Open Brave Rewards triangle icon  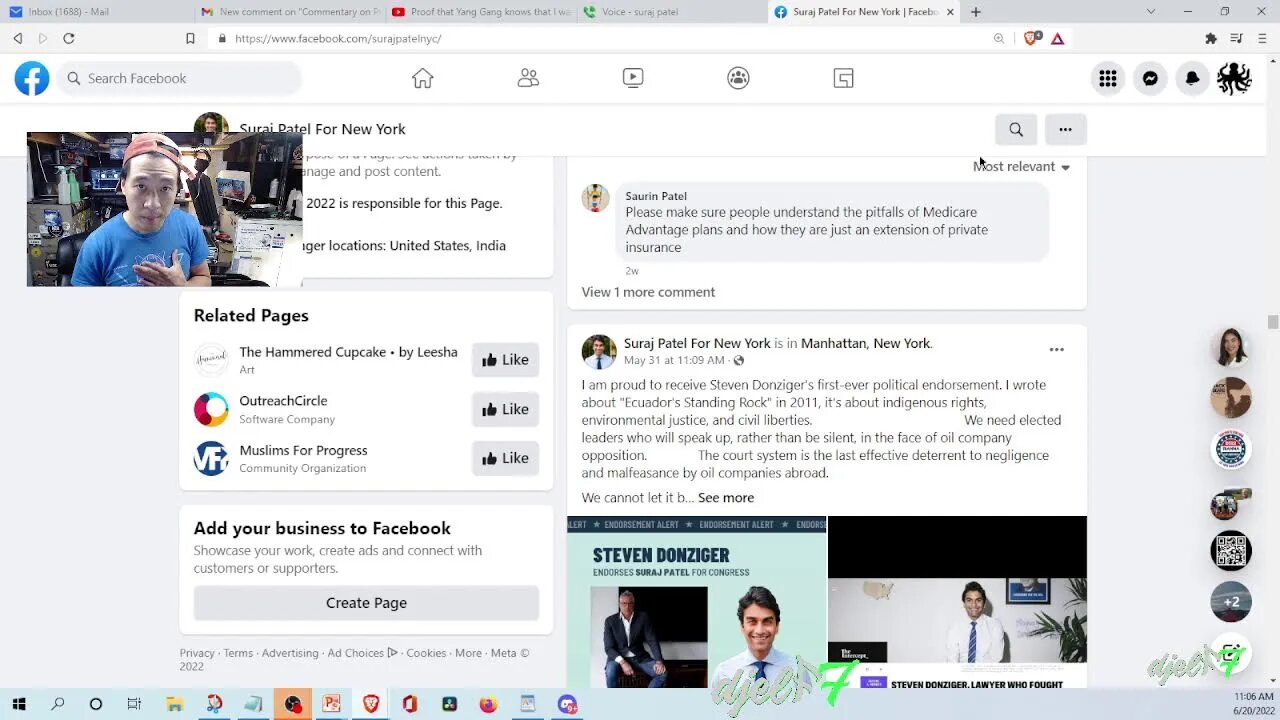(x=1057, y=38)
